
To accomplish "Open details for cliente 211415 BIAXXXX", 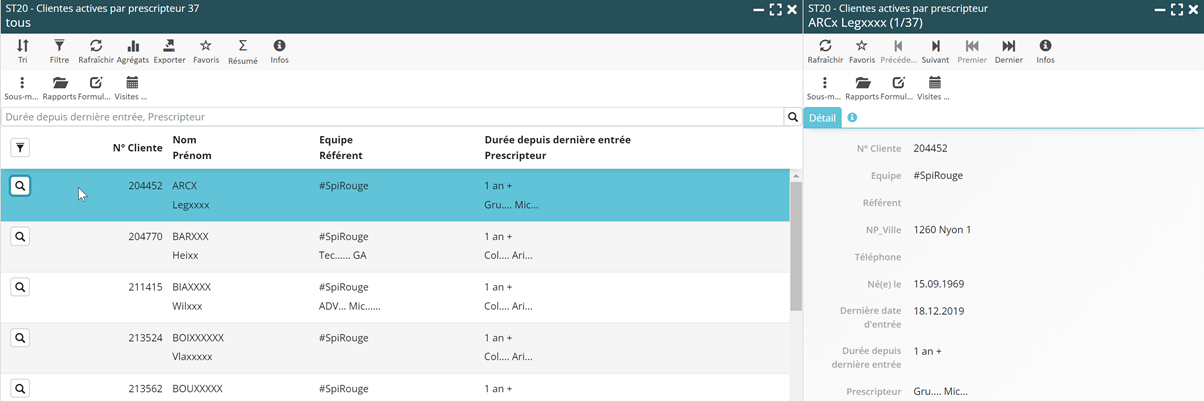I will click(20, 287).
